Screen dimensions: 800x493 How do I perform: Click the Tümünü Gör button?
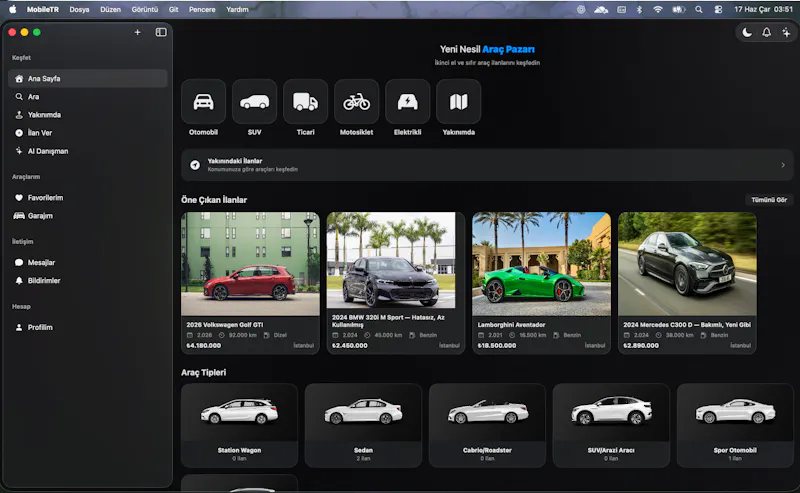(769, 200)
